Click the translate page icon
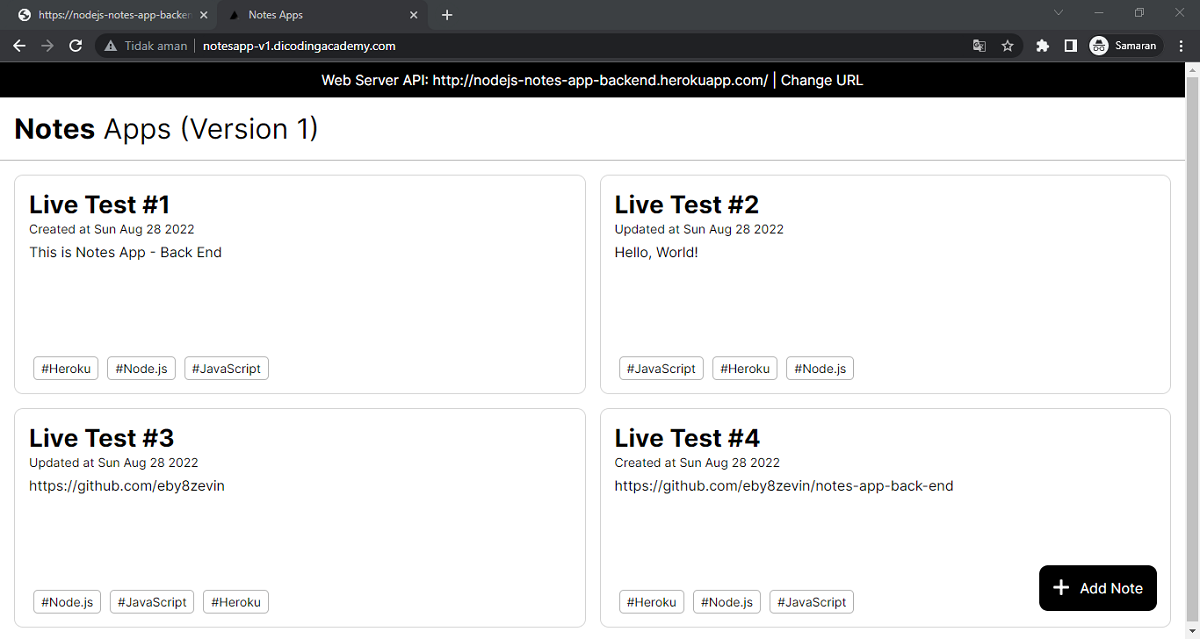 [979, 46]
